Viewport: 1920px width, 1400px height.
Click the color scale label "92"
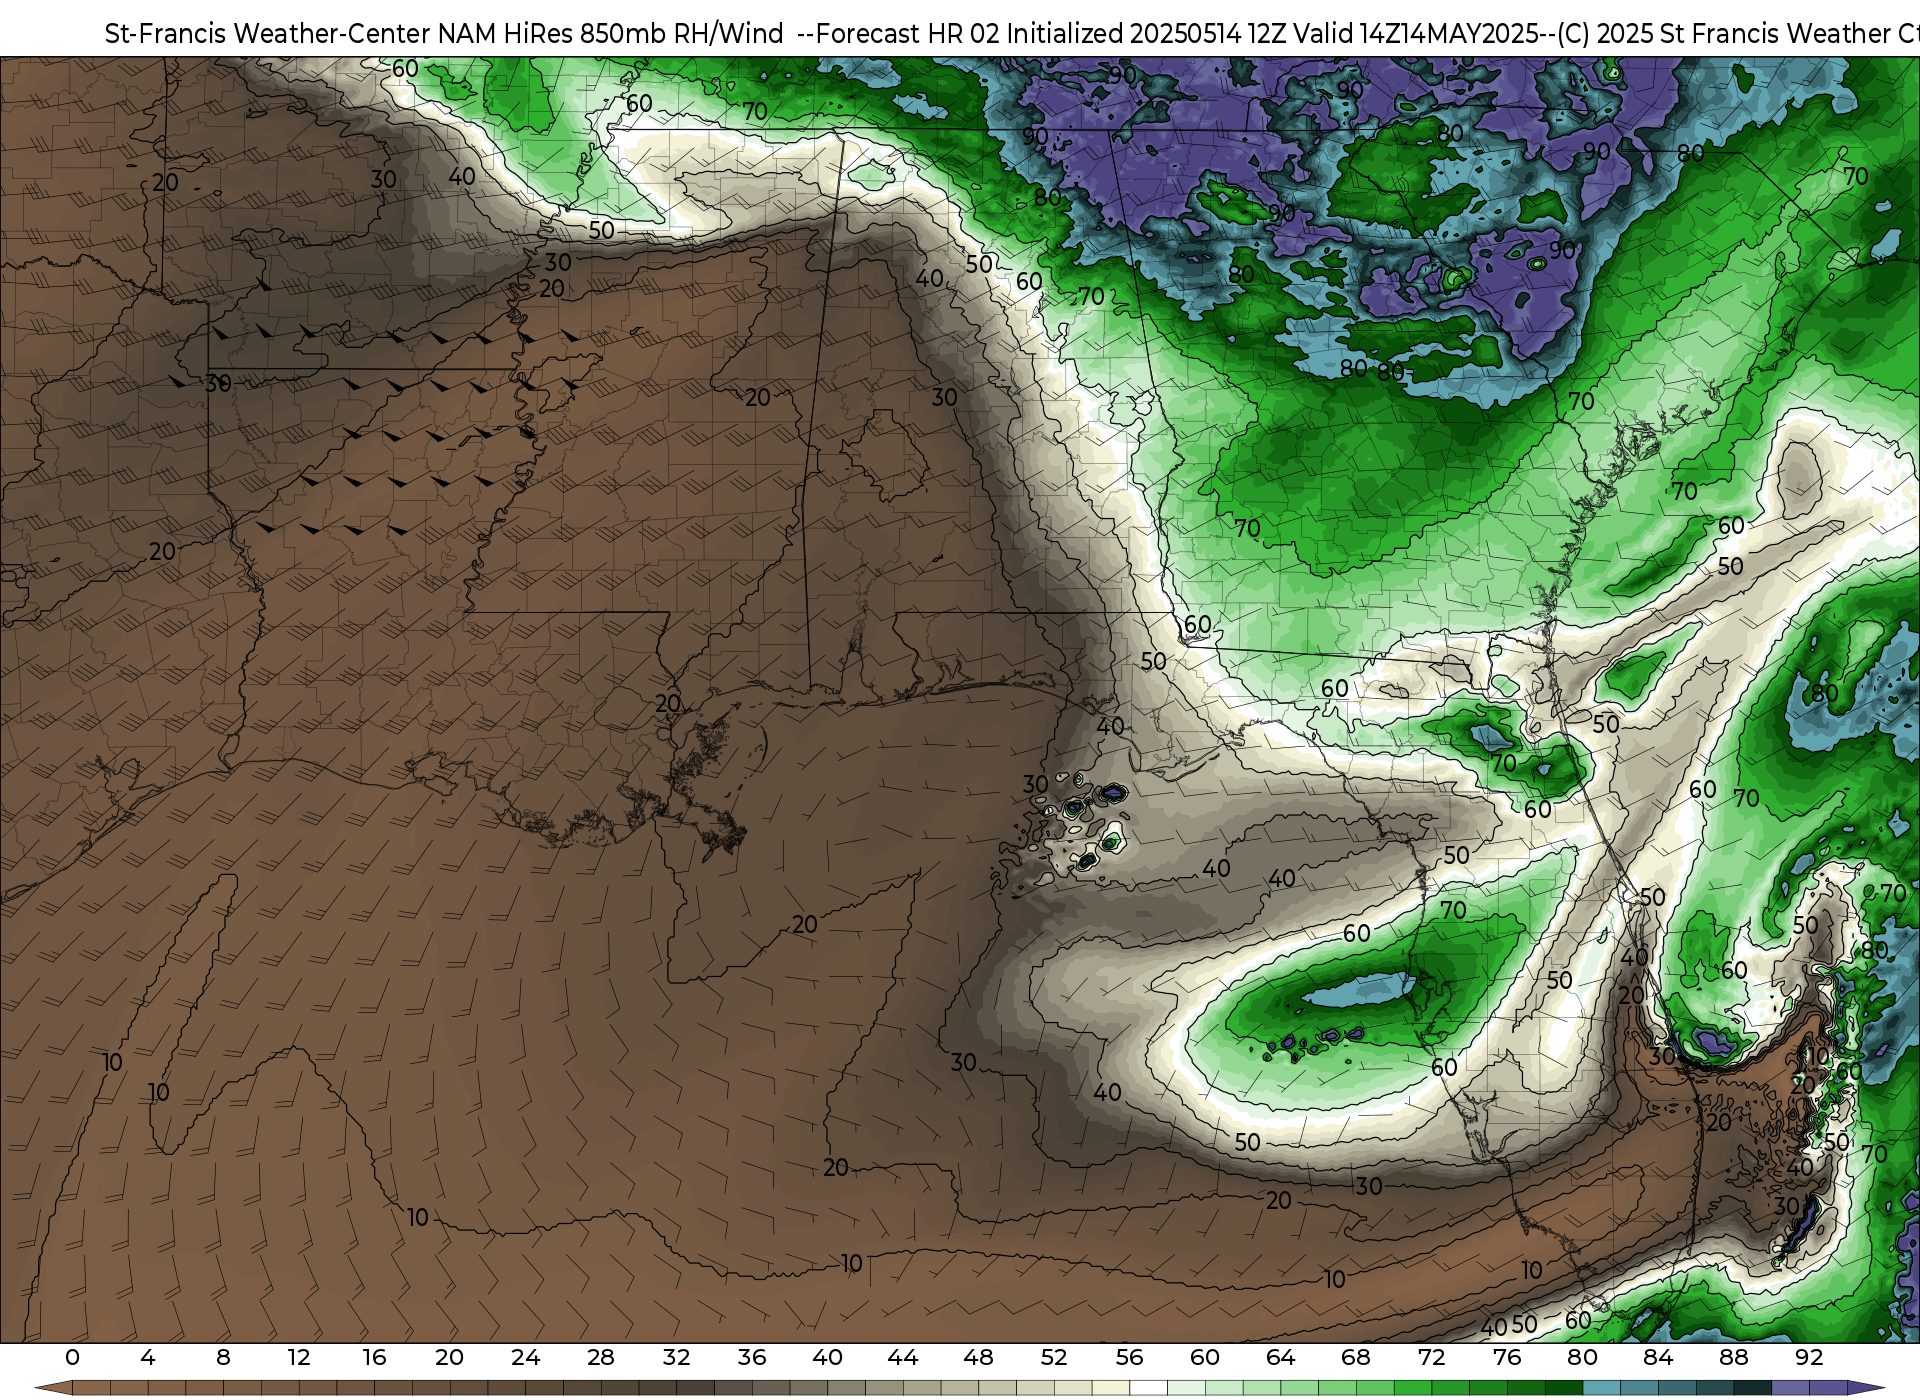1809,1357
